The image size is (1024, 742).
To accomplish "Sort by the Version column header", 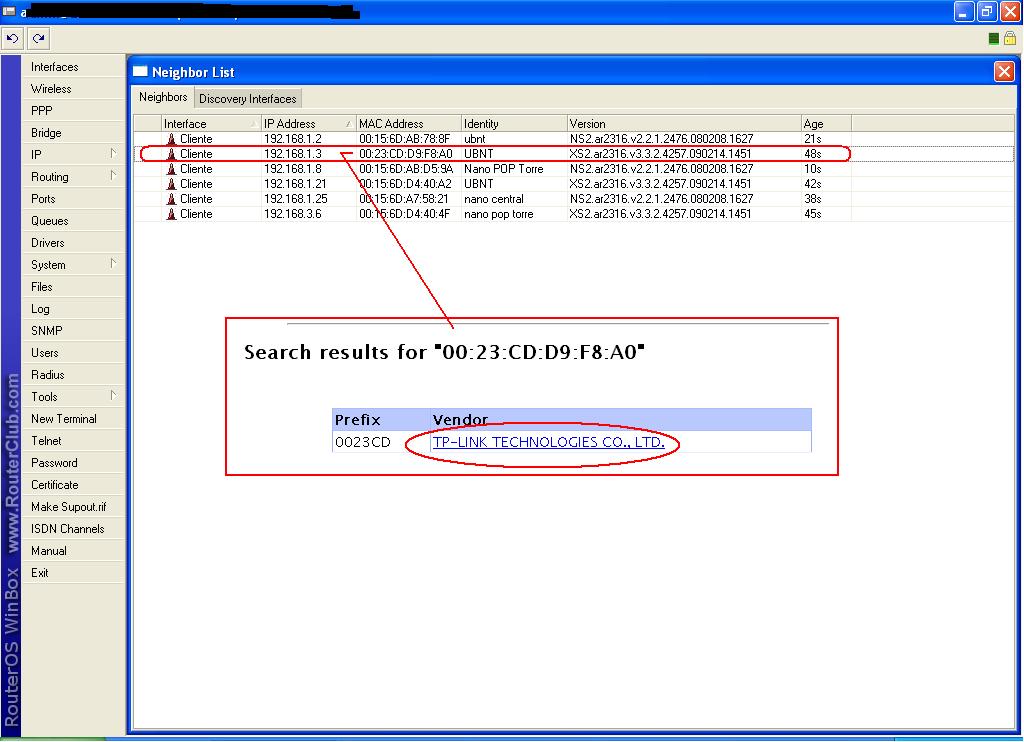I will pos(684,123).
